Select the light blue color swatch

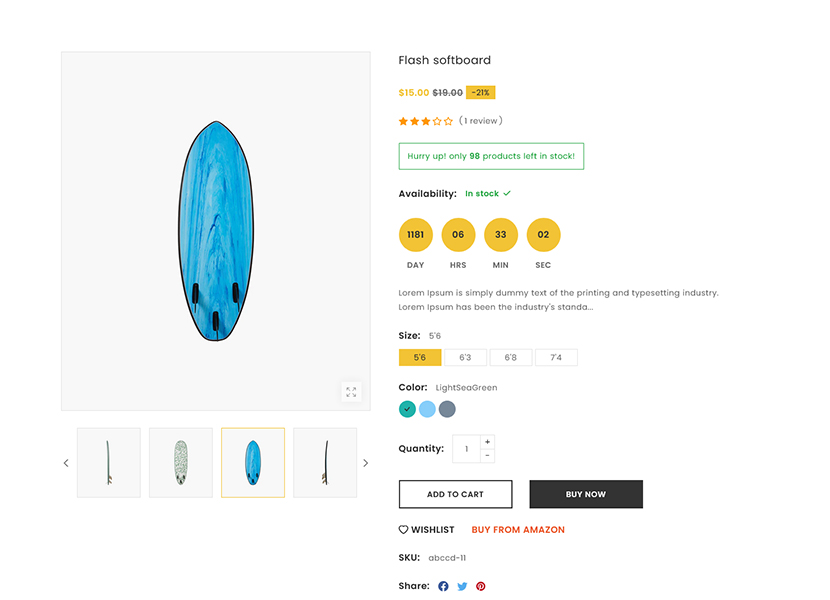(427, 409)
